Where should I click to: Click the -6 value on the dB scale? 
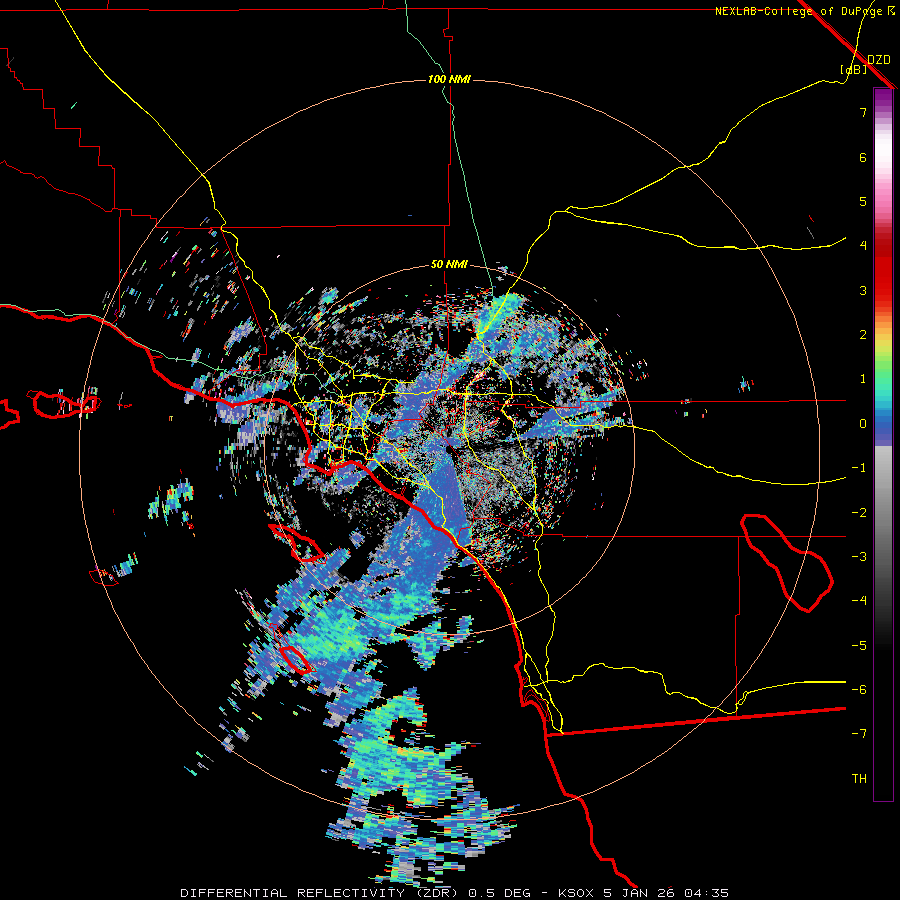[x=859, y=690]
